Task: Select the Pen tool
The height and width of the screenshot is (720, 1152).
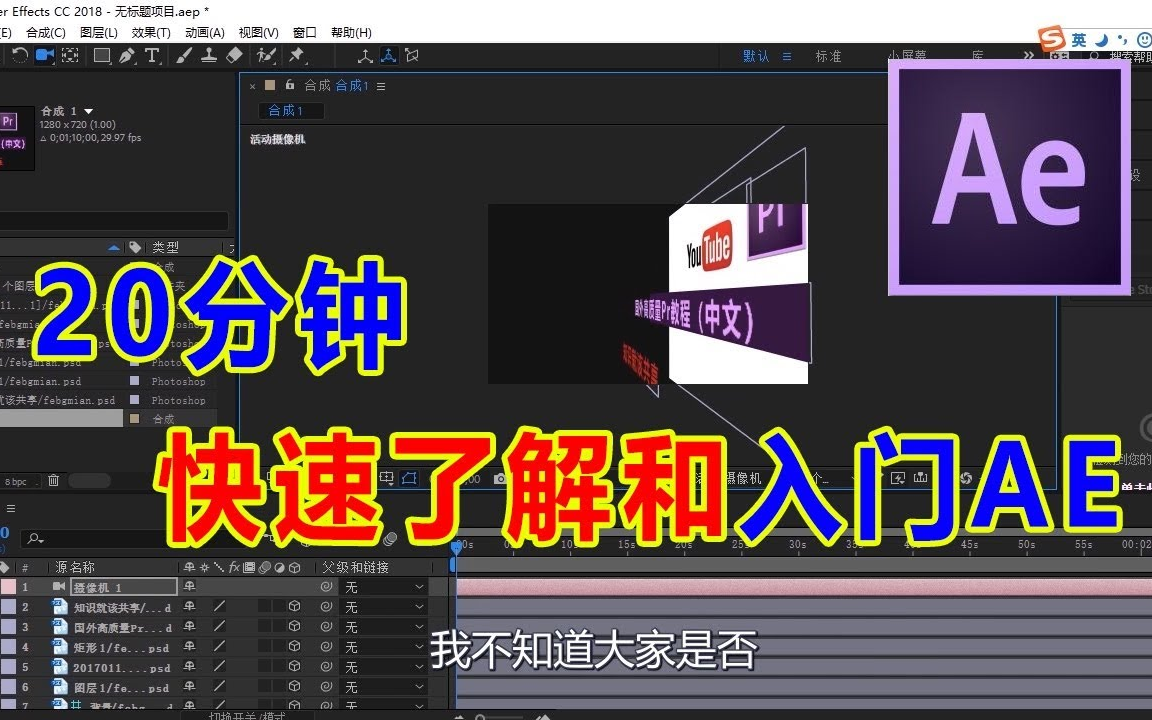Action: point(126,56)
